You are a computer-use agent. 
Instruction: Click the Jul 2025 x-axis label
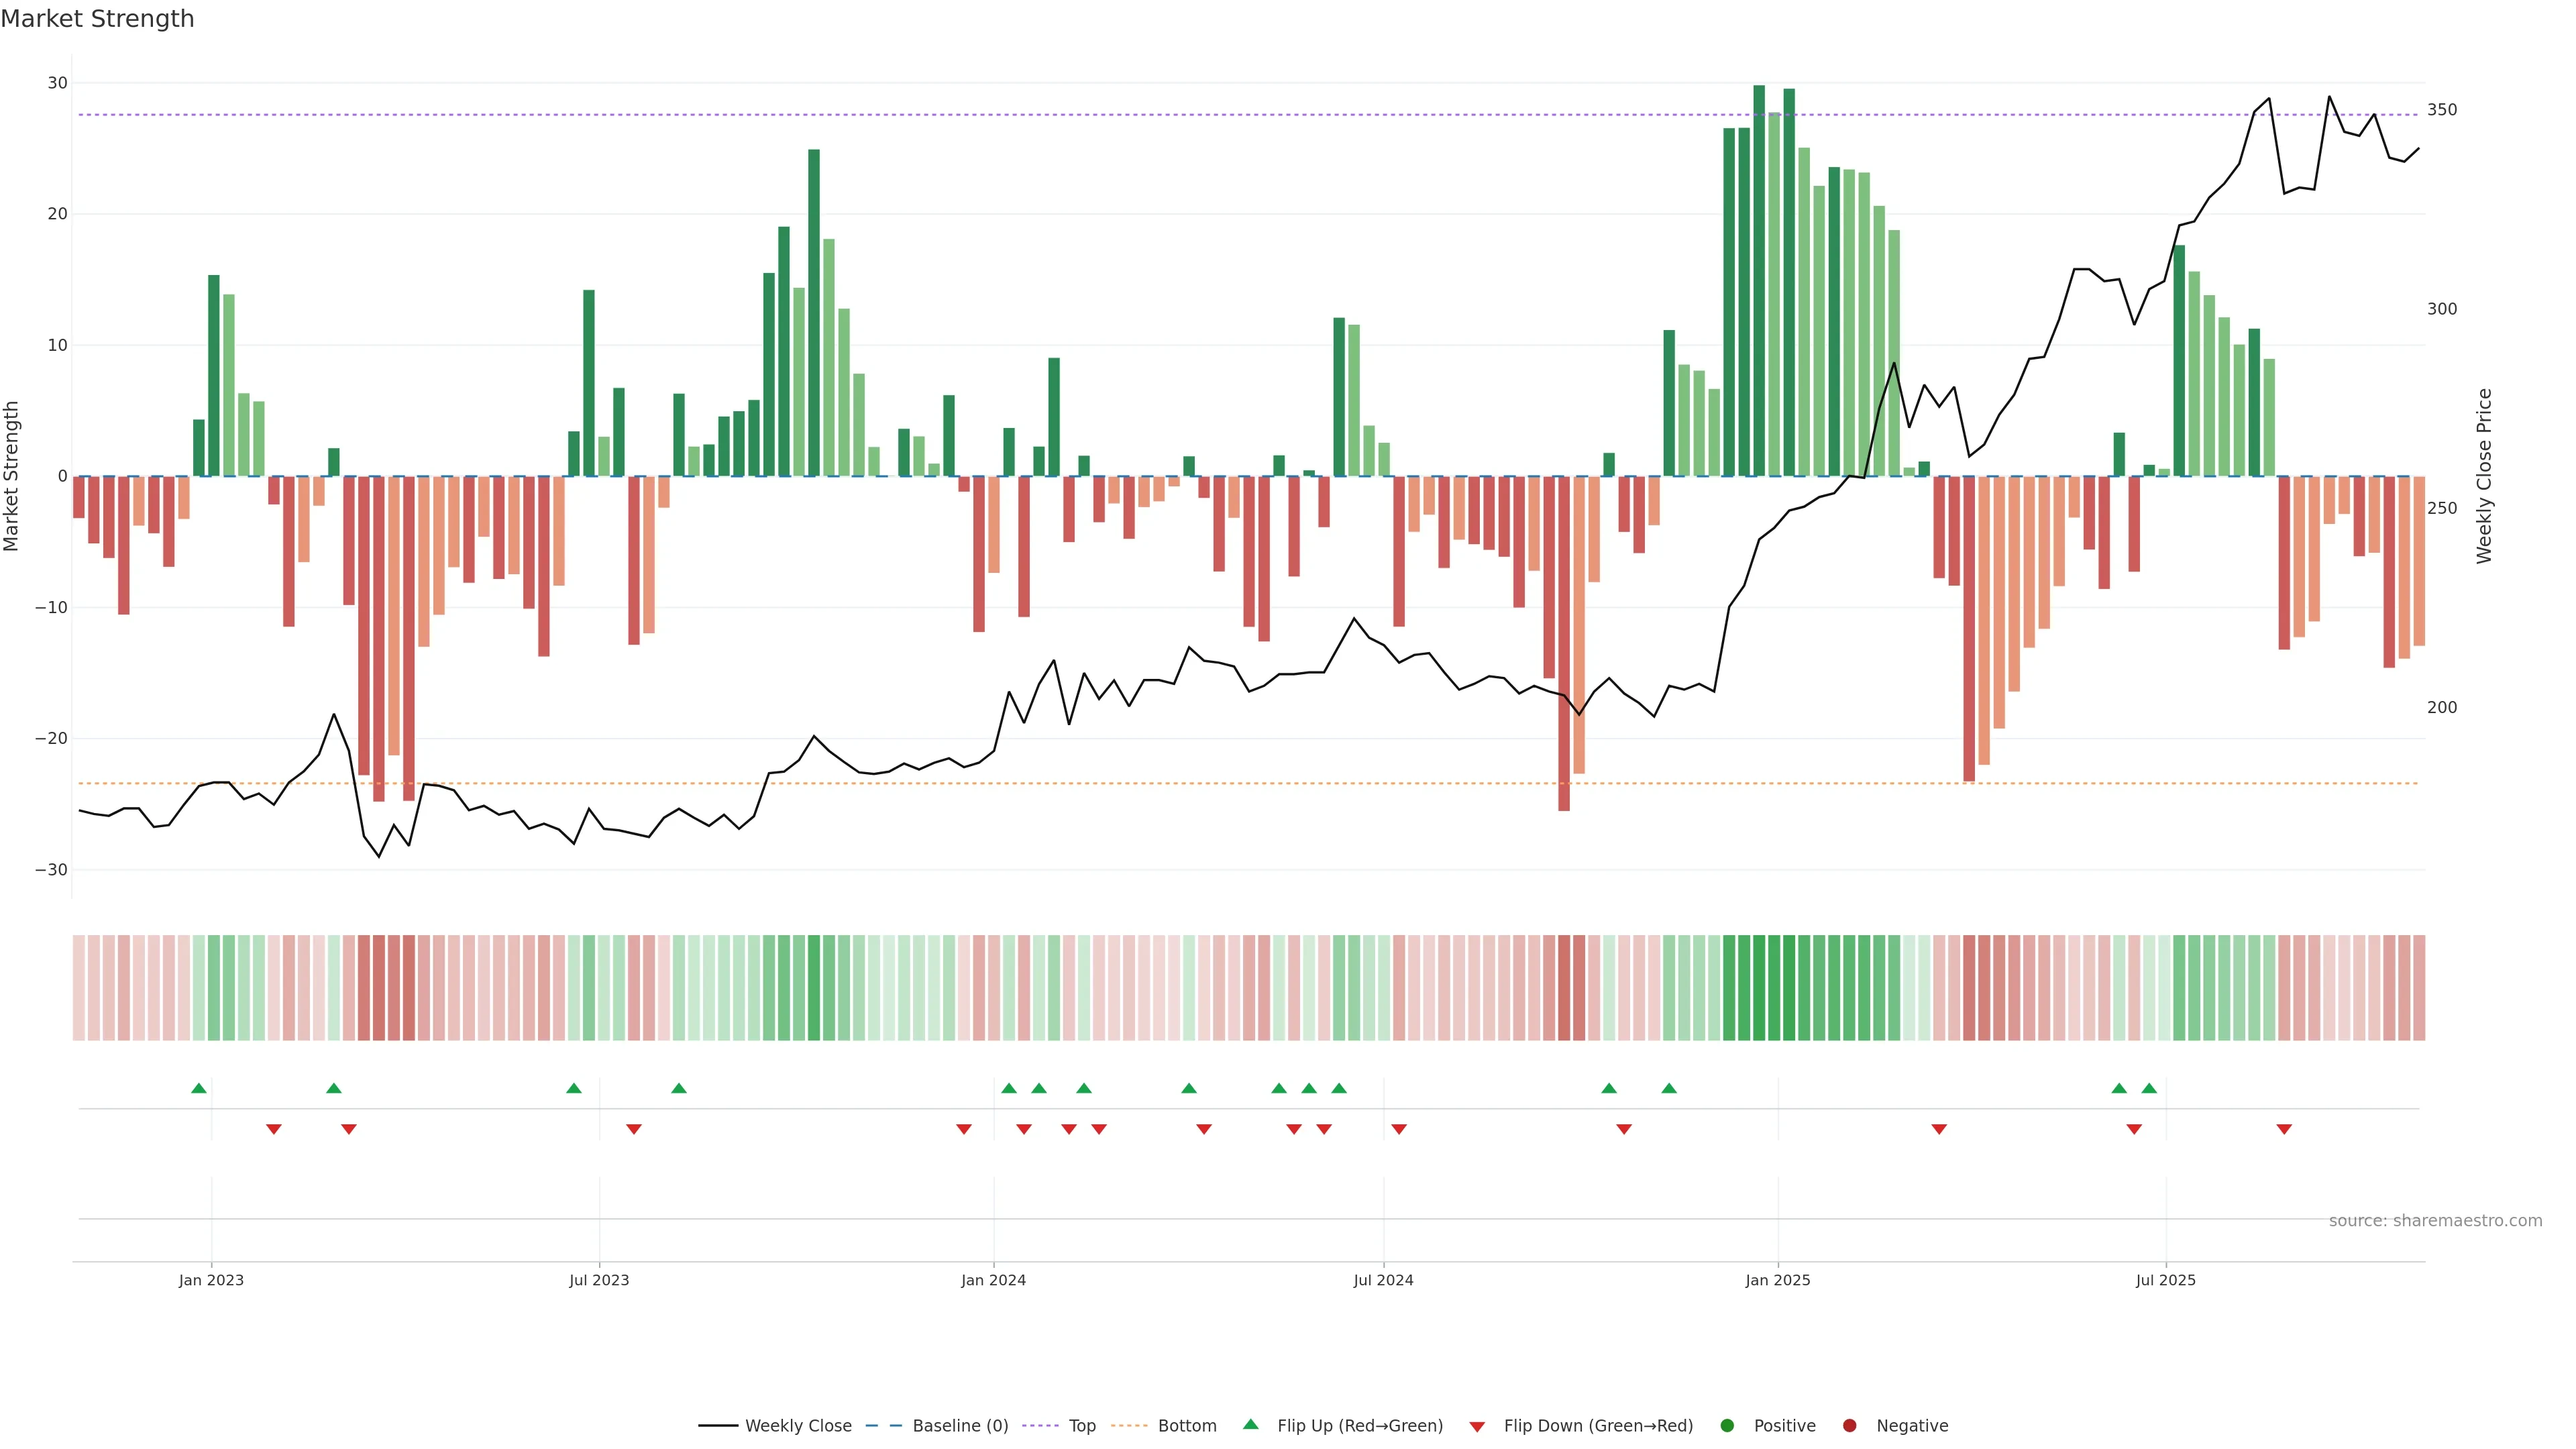click(2165, 1280)
